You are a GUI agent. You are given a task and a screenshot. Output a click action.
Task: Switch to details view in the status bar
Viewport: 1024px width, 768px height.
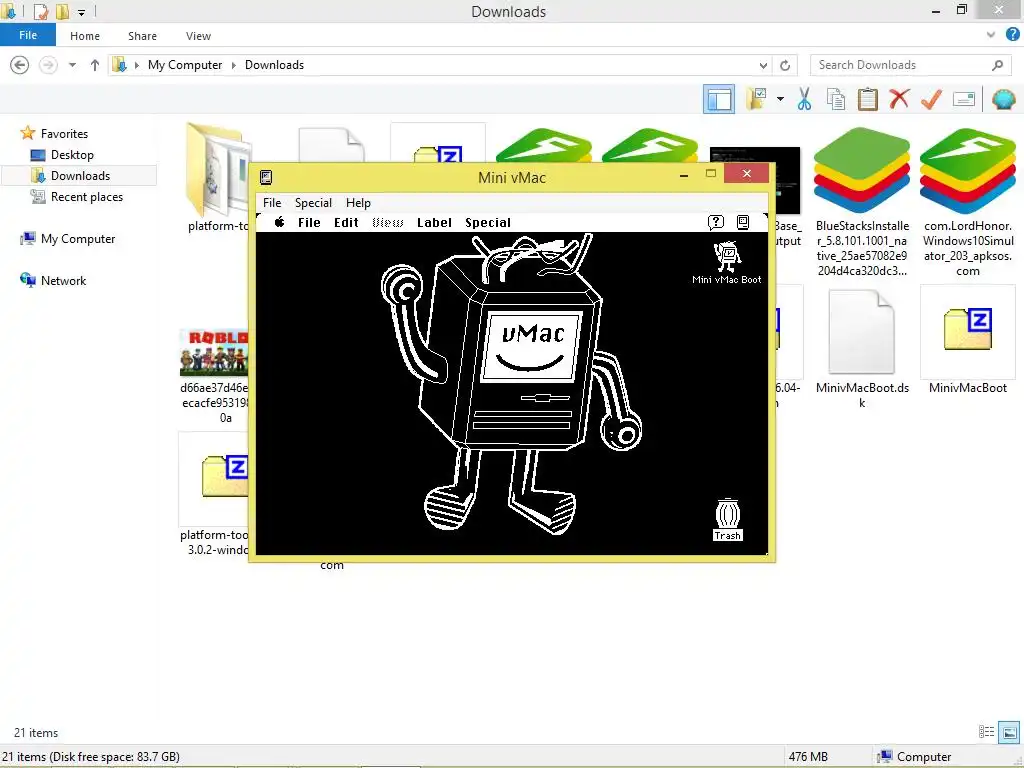pos(986,732)
